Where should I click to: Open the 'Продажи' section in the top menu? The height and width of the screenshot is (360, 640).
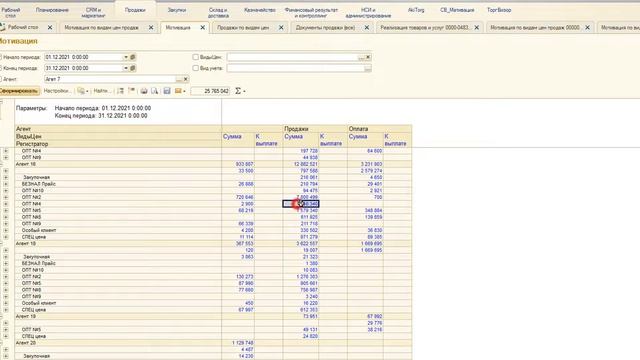[x=135, y=10]
